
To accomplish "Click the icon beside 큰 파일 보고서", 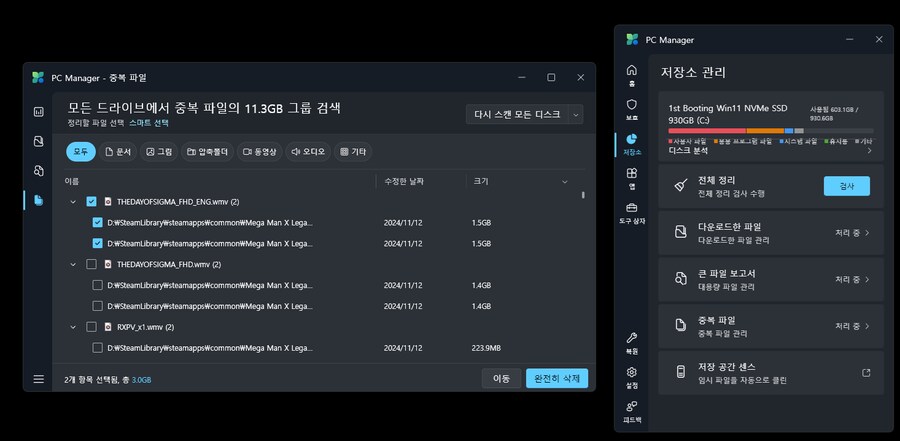I will (x=681, y=279).
